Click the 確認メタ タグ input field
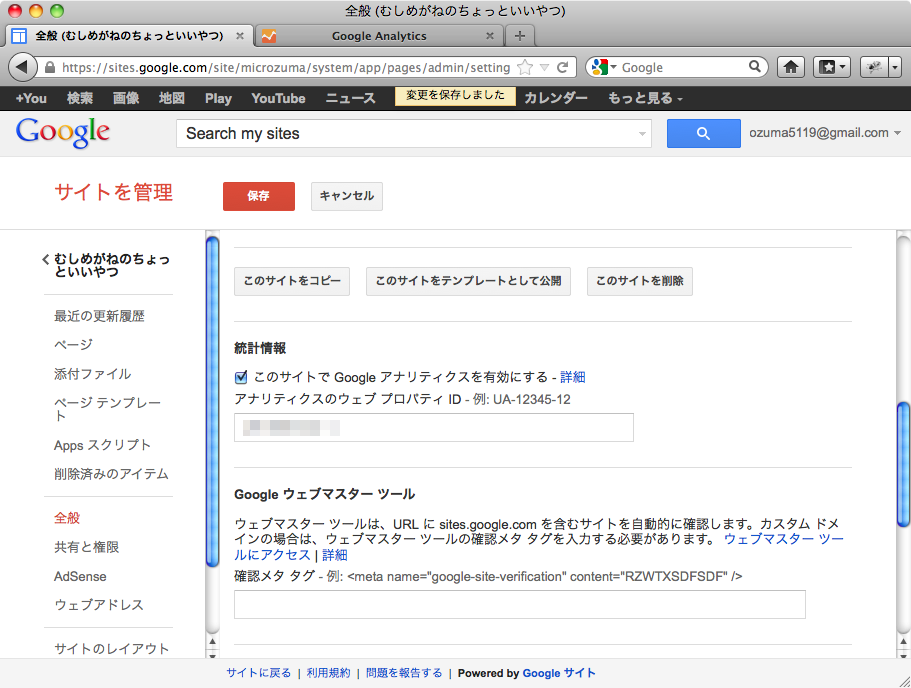The image size is (911, 688). tap(519, 605)
